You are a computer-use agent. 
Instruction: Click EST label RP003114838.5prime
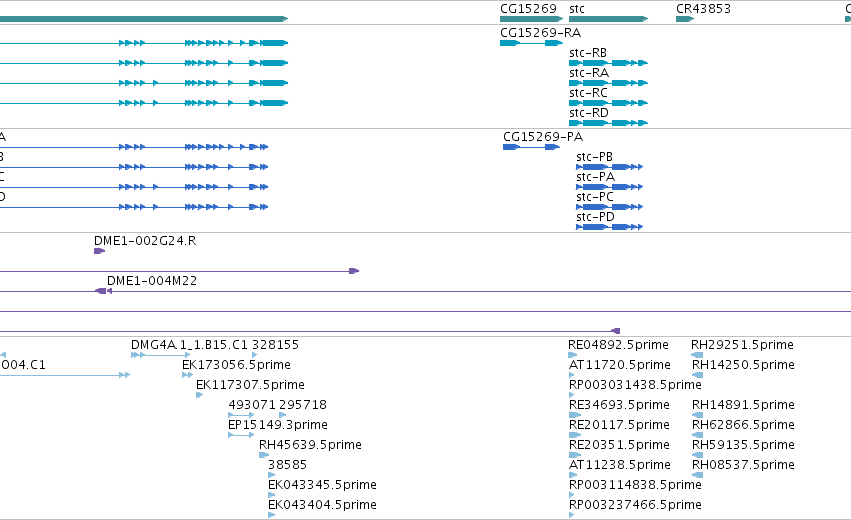(635, 485)
